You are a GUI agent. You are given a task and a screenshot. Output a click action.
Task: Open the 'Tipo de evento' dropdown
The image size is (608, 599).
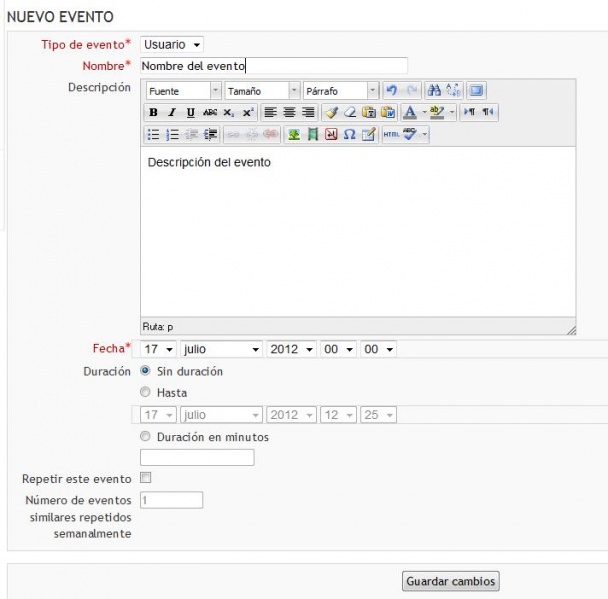coord(172,45)
